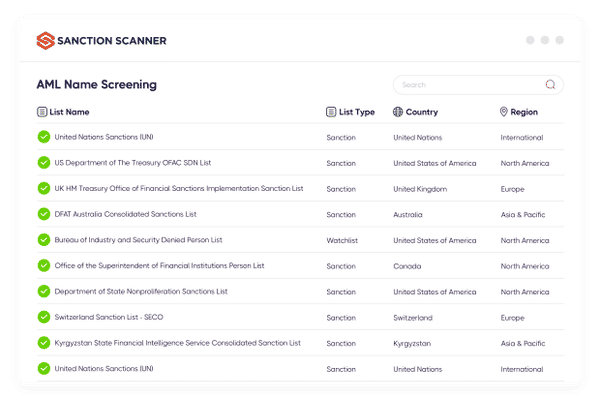Select US Department of The Treasury OFAC SDN List
The height and width of the screenshot is (405, 600).
point(133,163)
